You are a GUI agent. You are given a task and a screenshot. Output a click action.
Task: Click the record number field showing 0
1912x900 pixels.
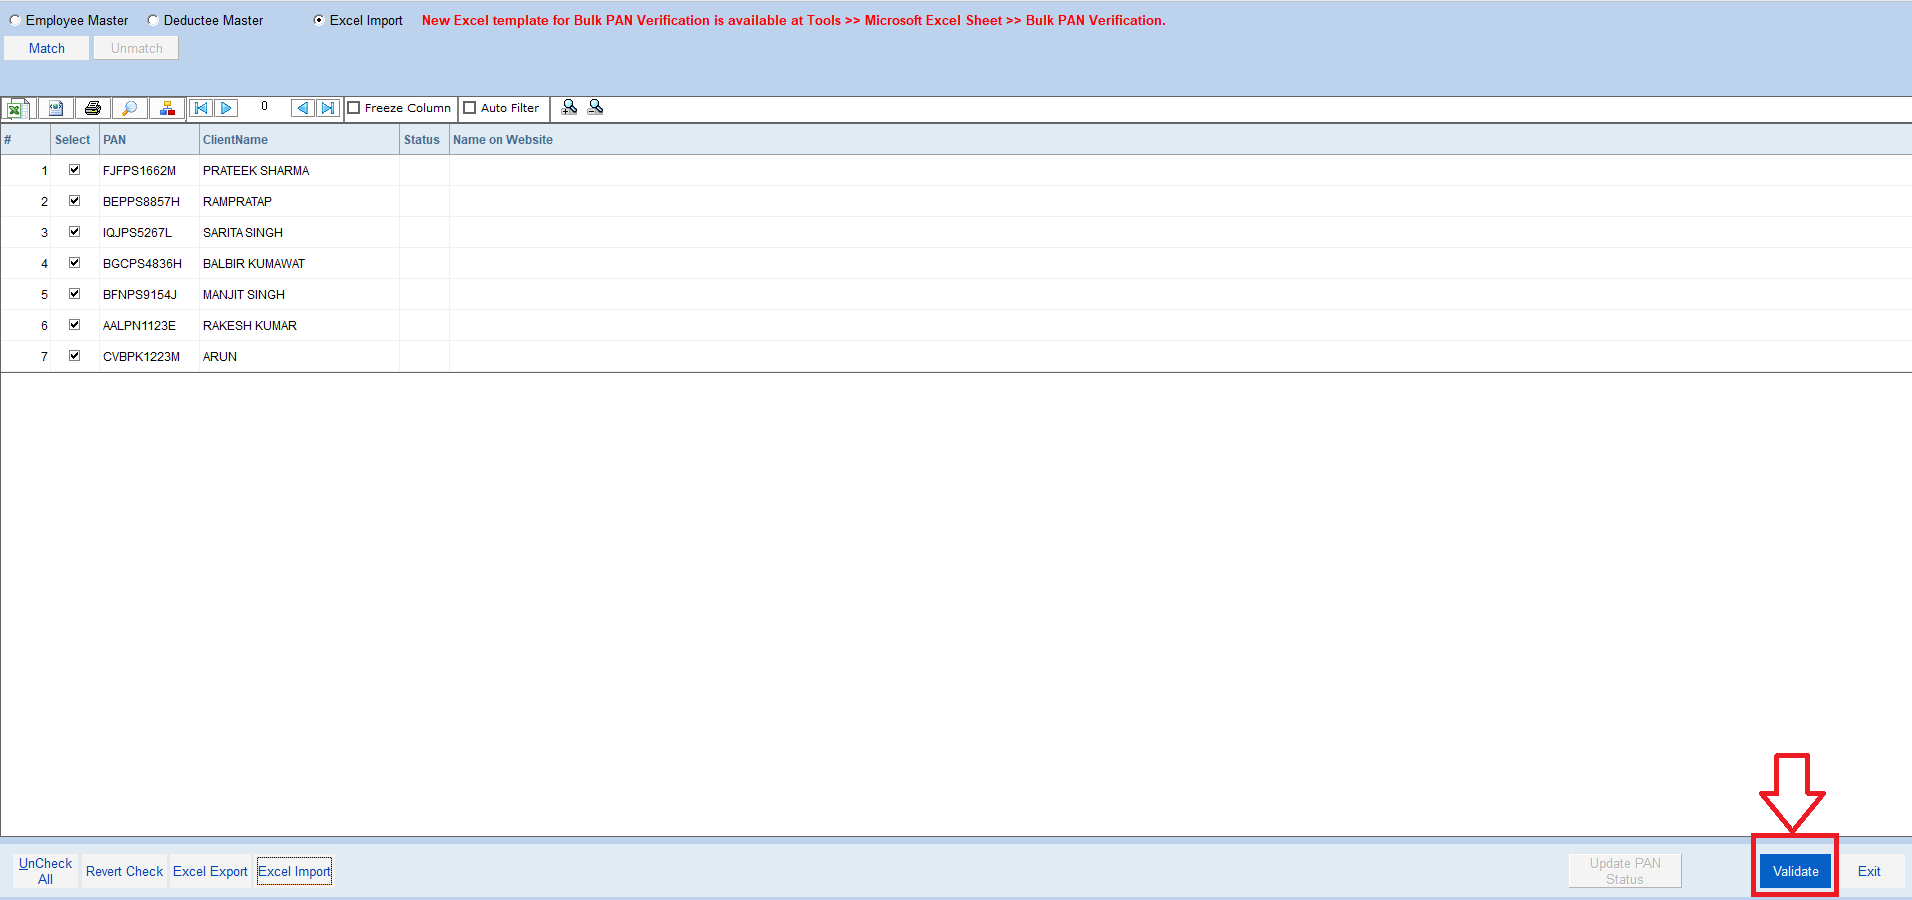[x=264, y=106]
